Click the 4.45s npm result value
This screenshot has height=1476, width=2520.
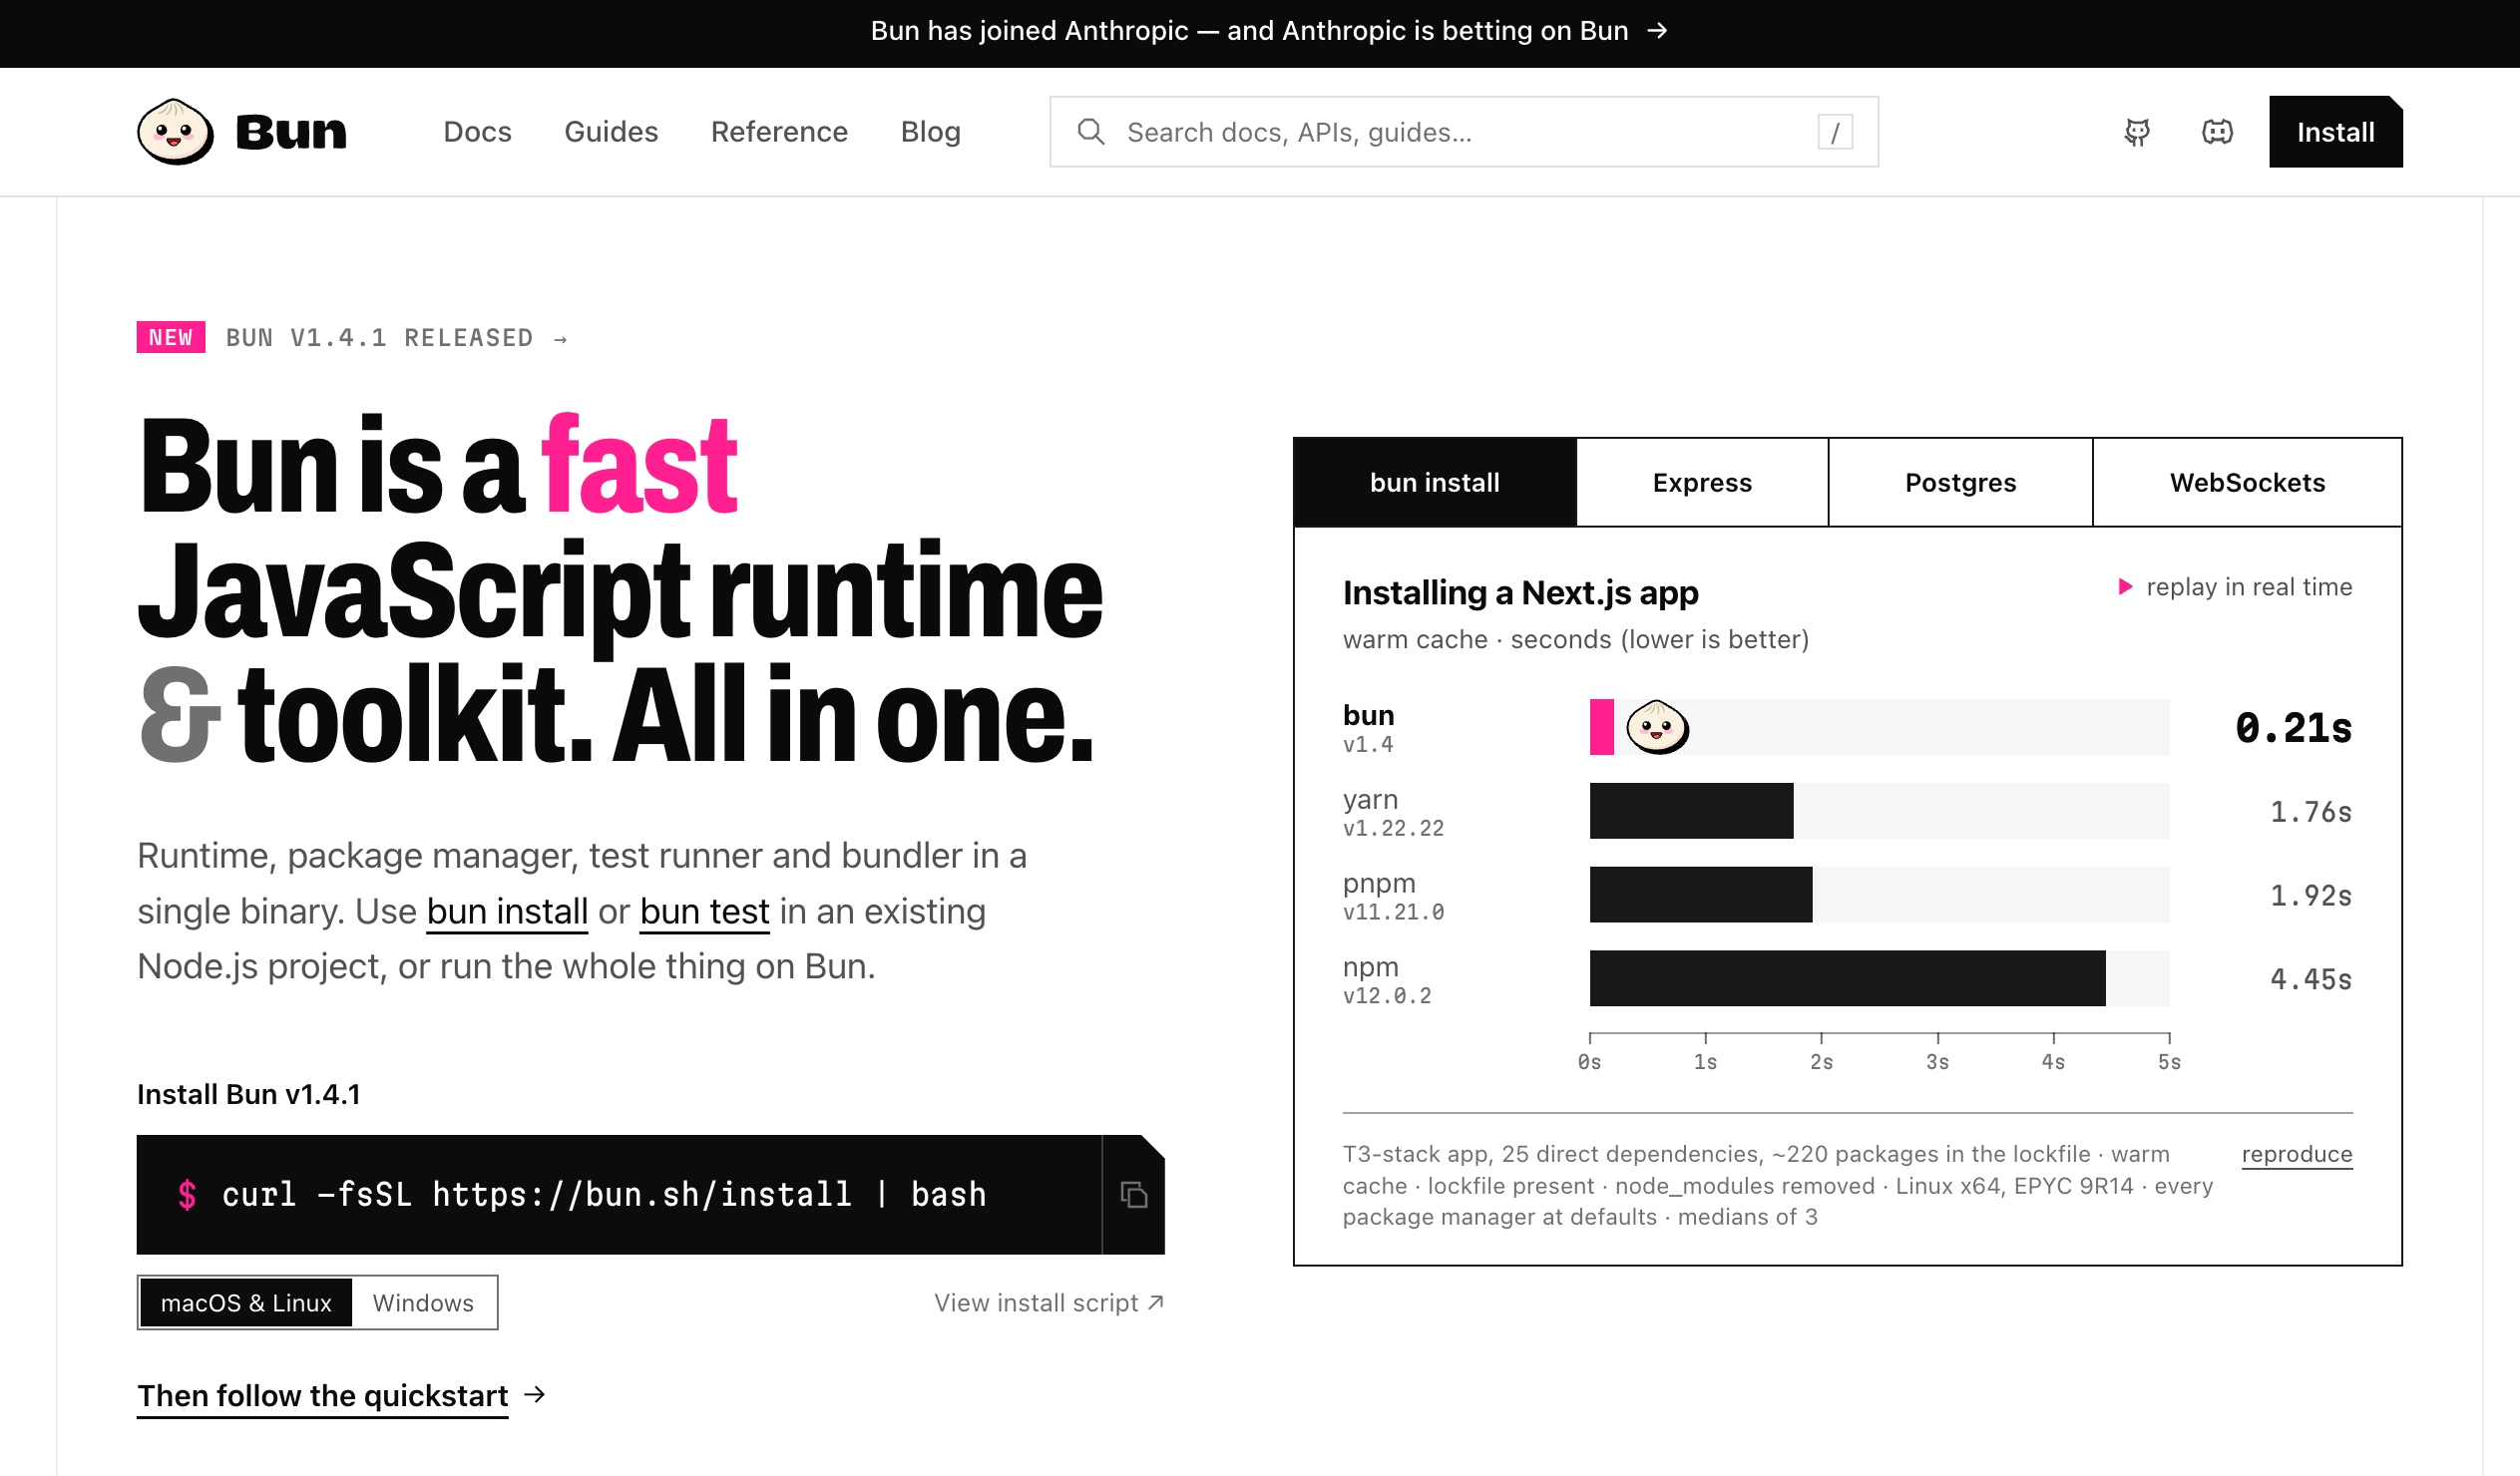pyautogui.click(x=2310, y=979)
